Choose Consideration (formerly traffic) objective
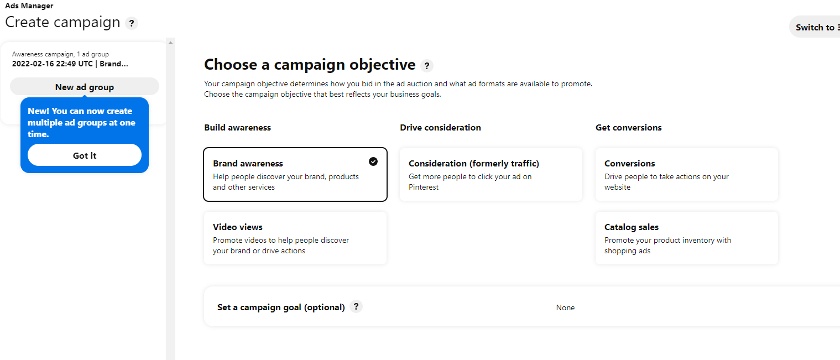The height and width of the screenshot is (360, 840). 491,175
